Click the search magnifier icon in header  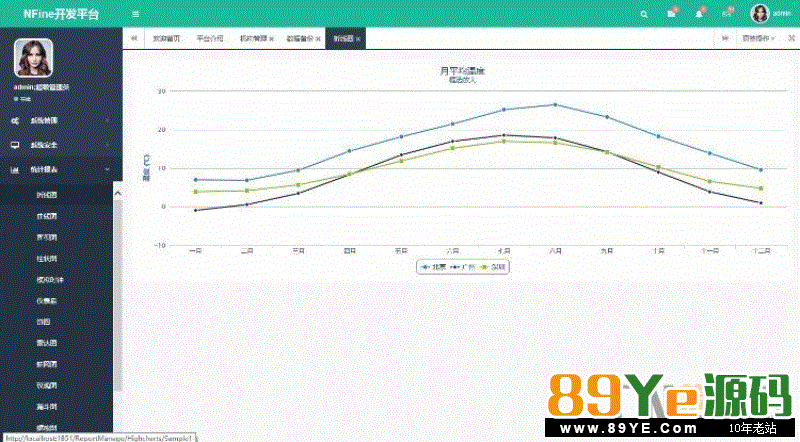tap(643, 14)
